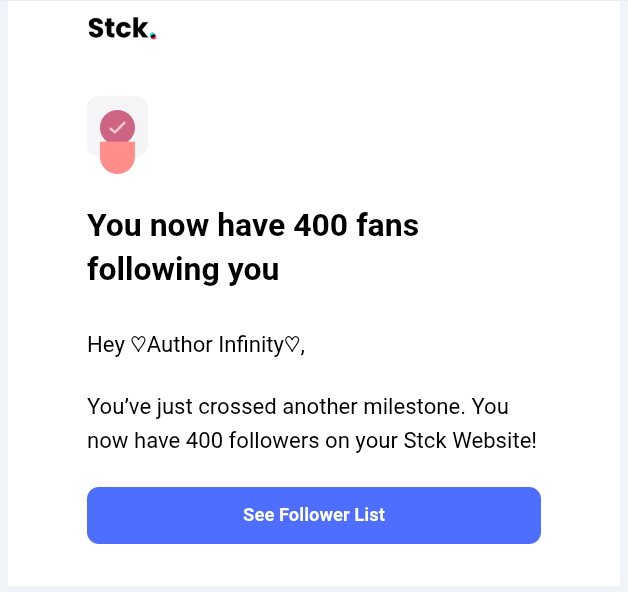Click the word "Hey" in the greeting
The height and width of the screenshot is (592, 628).
click(106, 345)
